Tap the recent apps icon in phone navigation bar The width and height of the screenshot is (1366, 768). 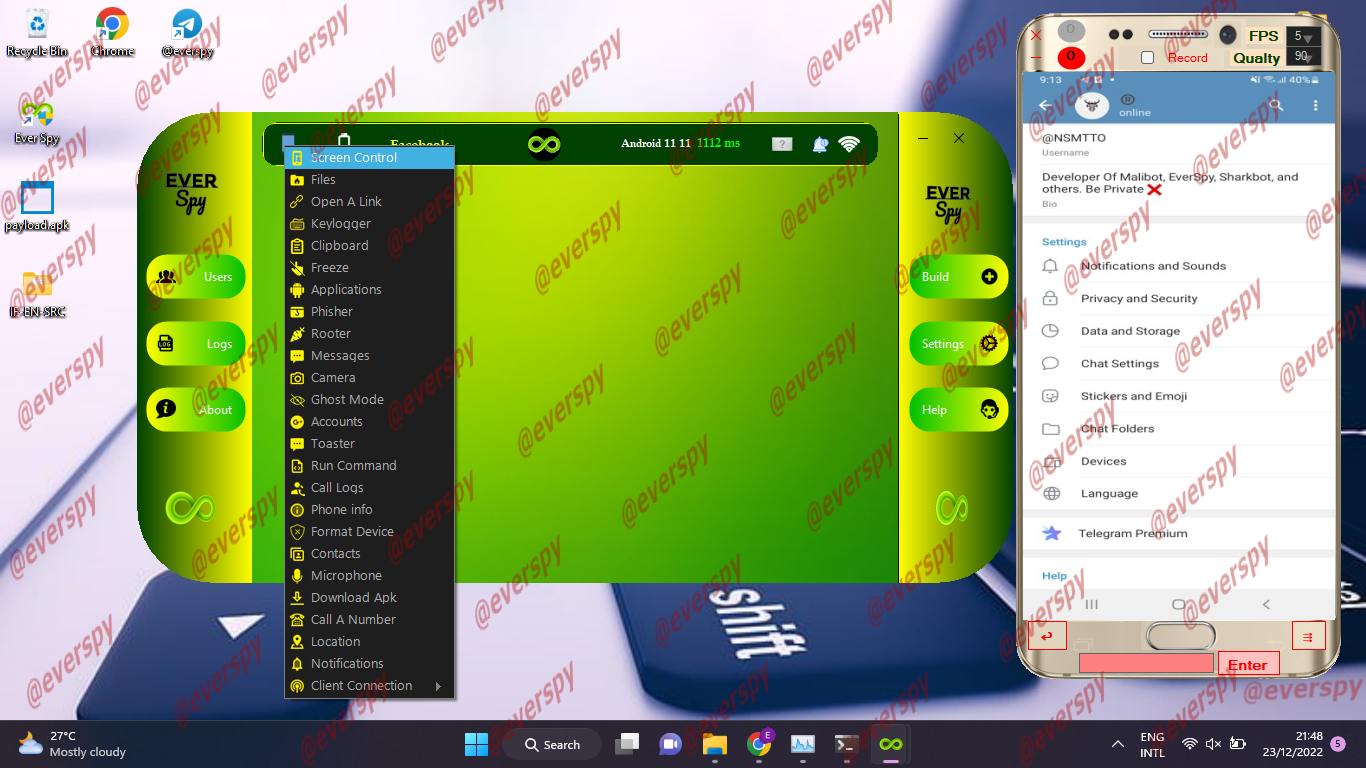pos(1092,604)
